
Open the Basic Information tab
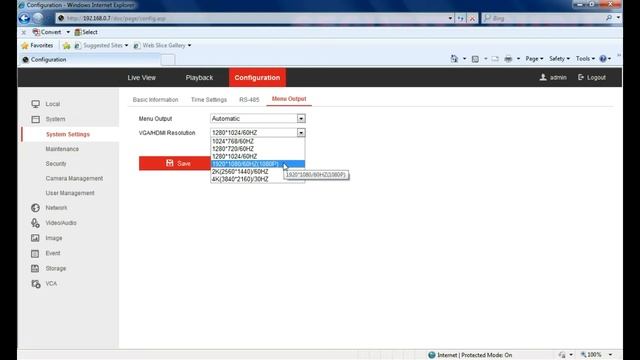[156, 100]
